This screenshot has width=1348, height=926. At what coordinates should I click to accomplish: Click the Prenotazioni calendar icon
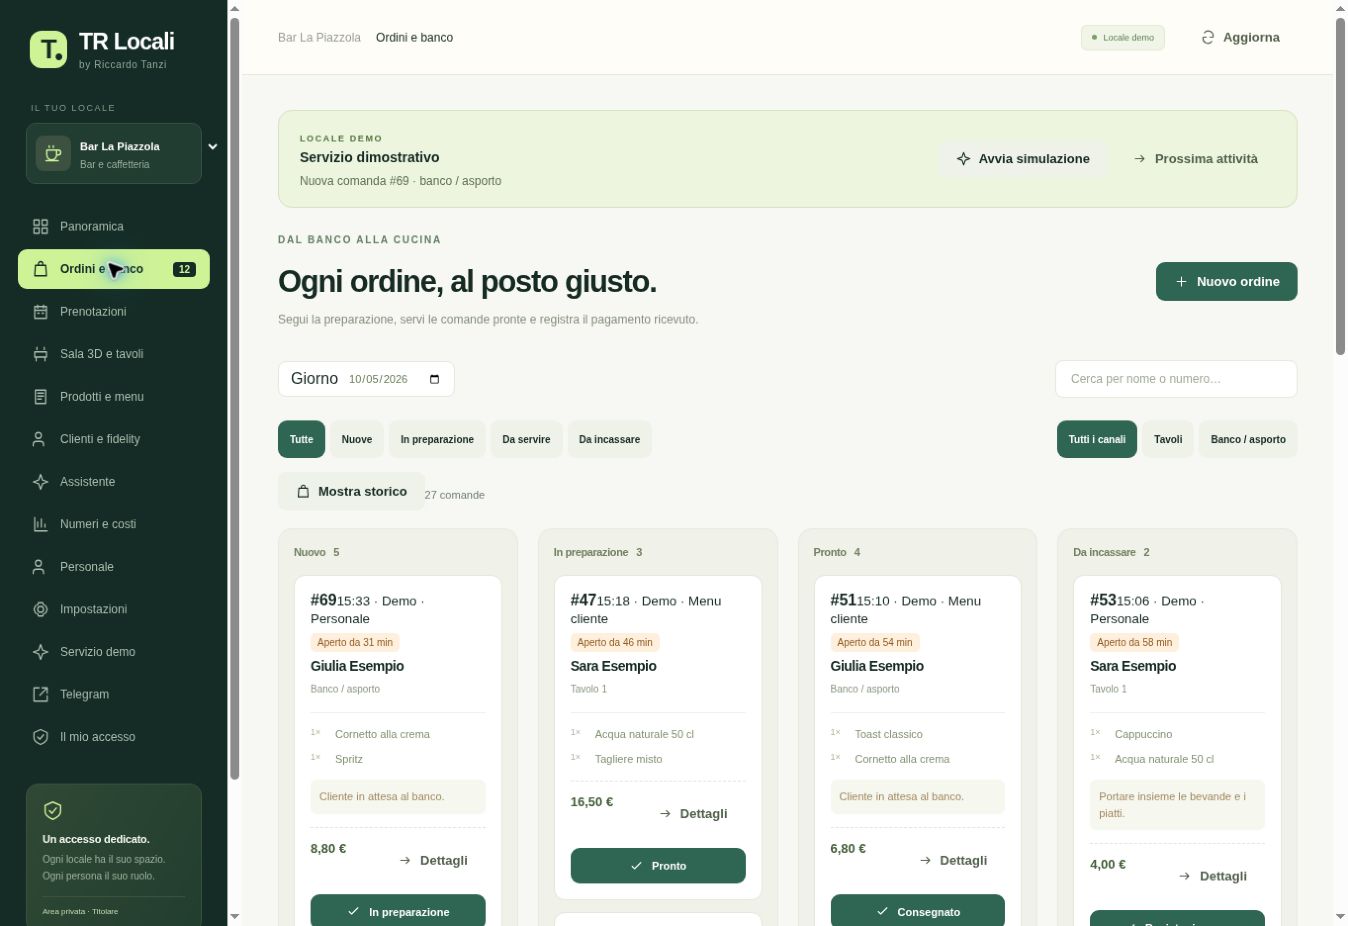click(x=40, y=312)
